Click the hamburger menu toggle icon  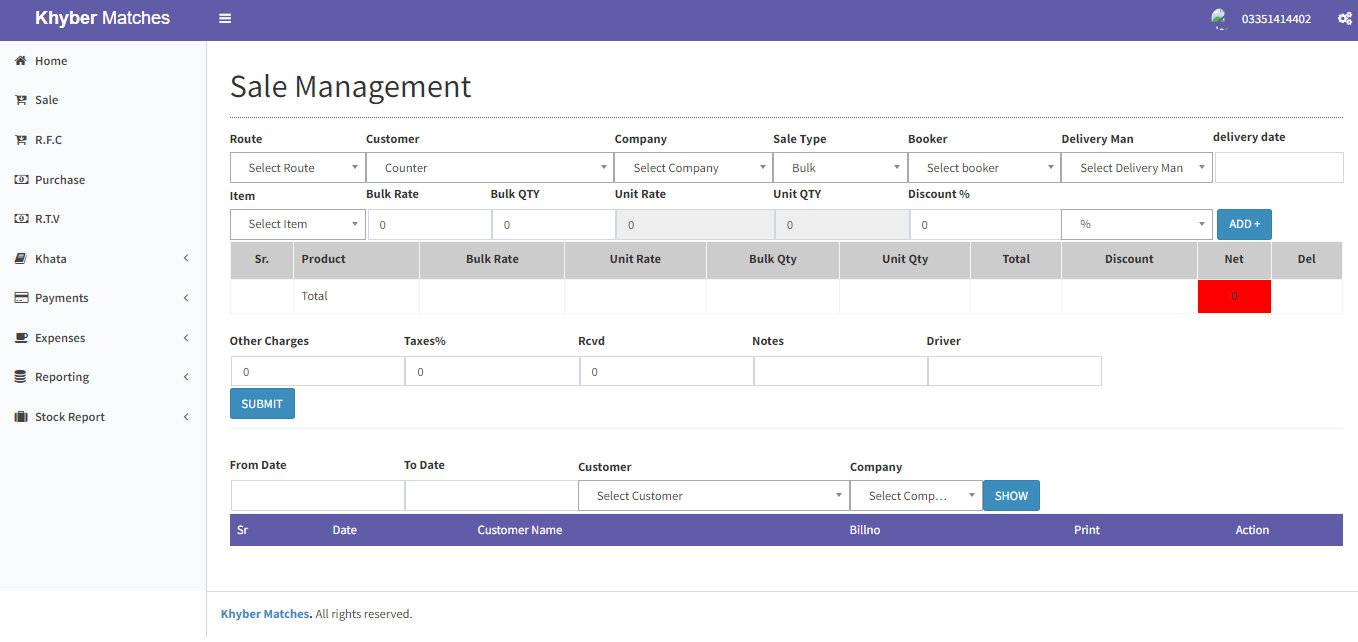[225, 19]
